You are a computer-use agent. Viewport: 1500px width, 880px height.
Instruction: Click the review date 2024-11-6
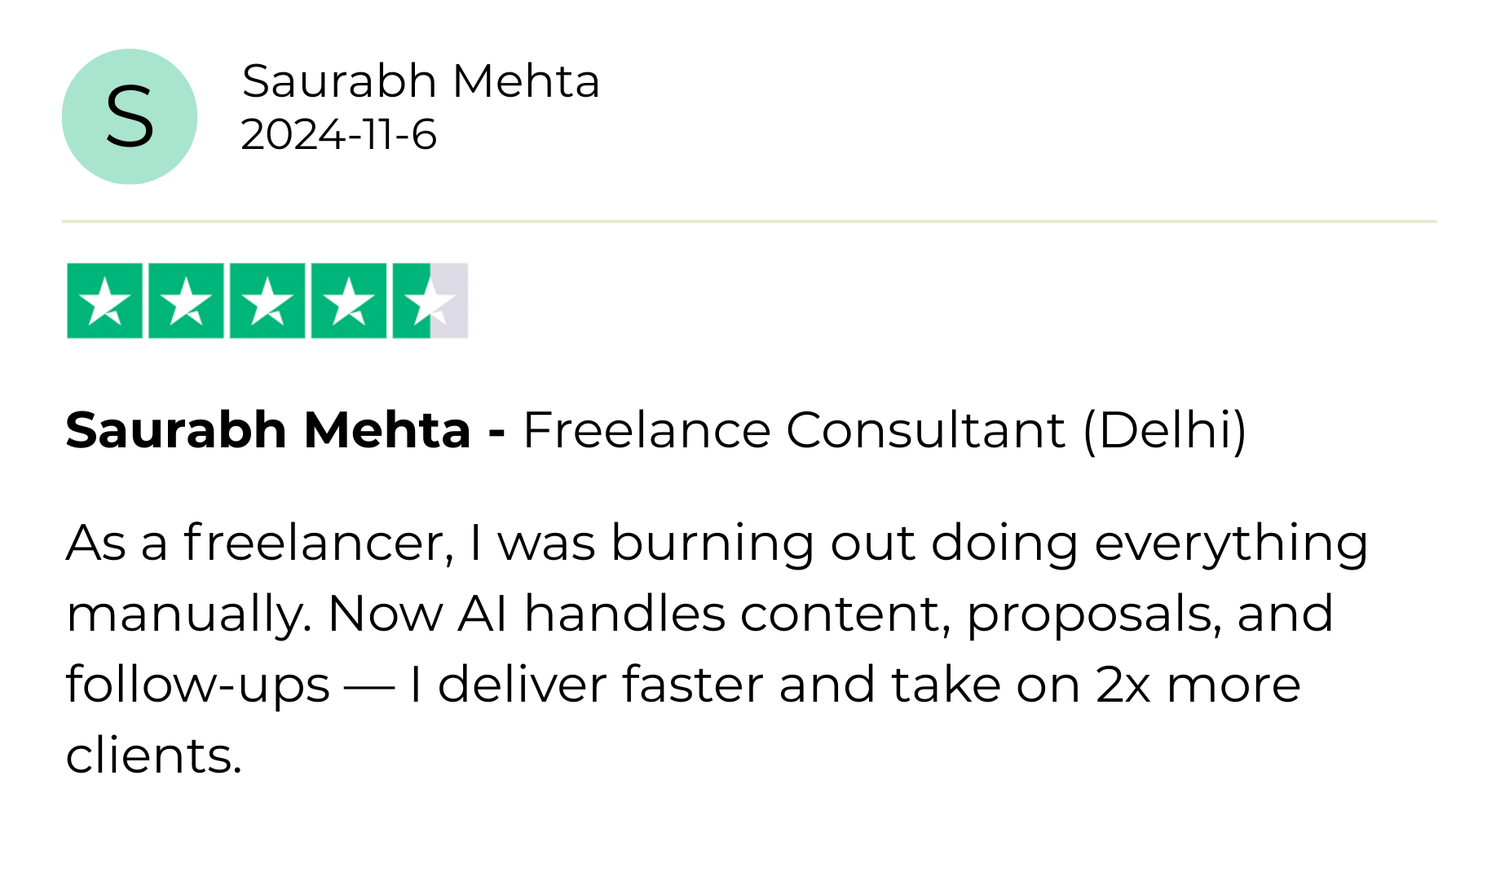(x=338, y=135)
